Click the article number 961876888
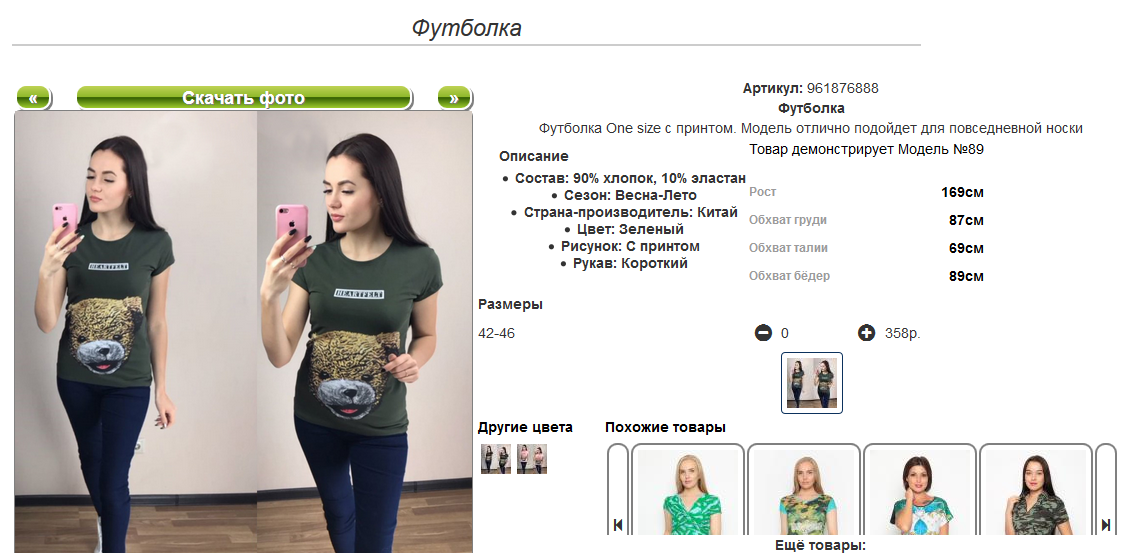The height and width of the screenshot is (553, 1125). [842, 89]
